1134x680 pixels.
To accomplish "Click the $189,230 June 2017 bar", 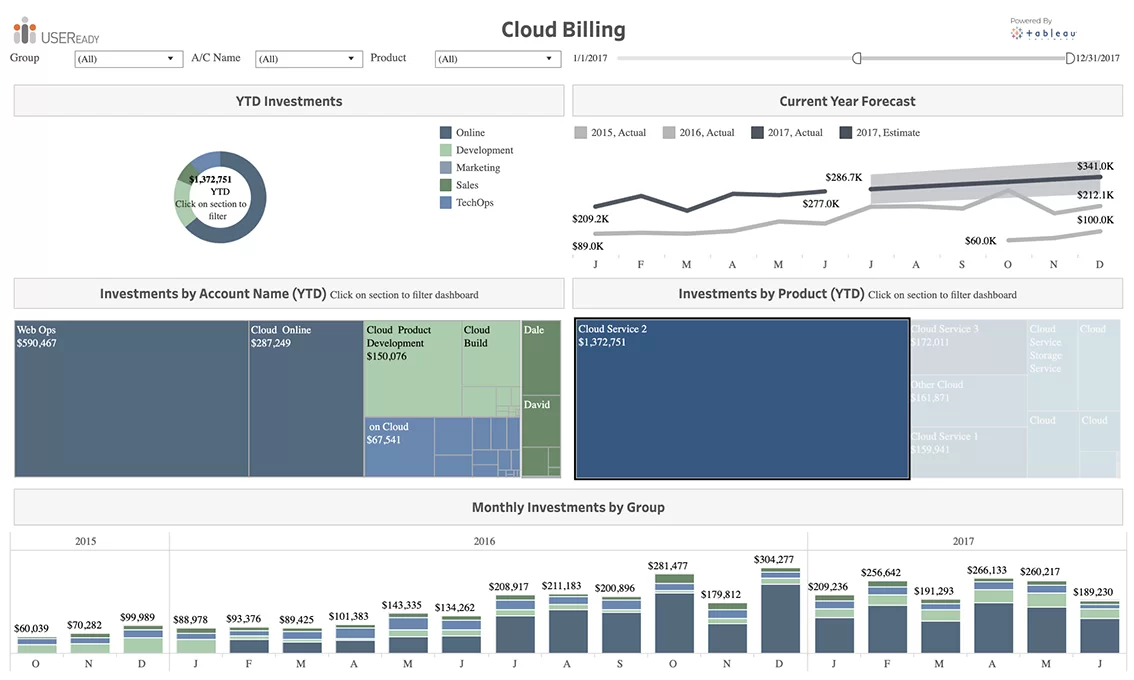I will 1100,626.
